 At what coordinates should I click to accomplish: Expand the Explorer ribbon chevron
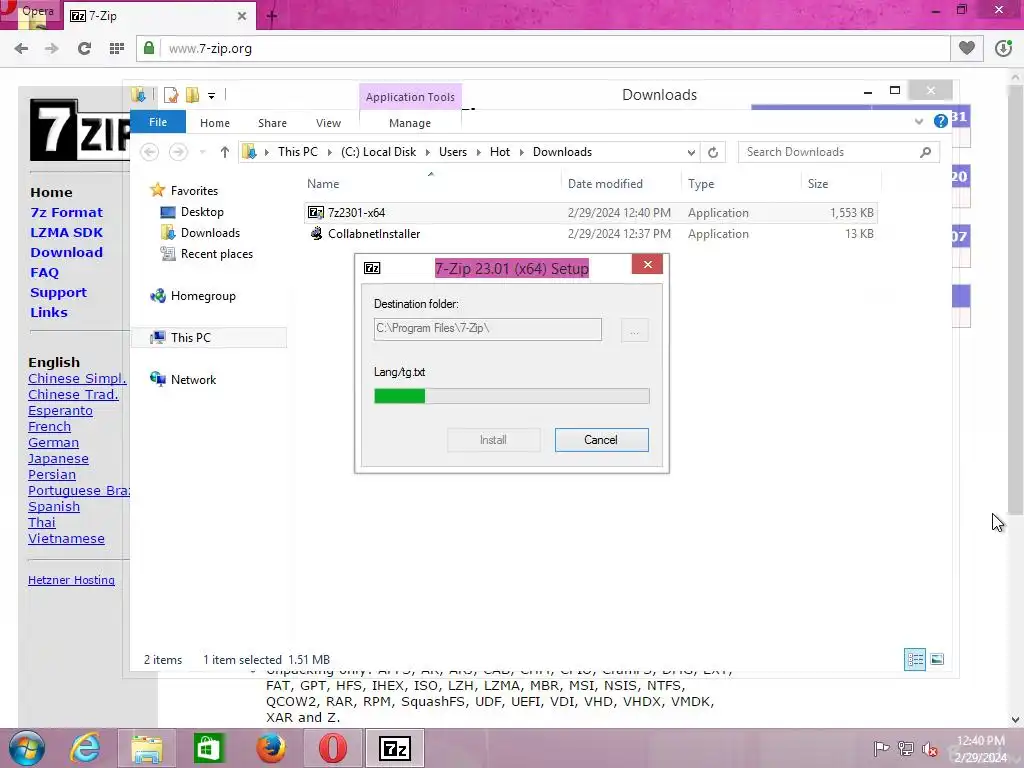919,121
